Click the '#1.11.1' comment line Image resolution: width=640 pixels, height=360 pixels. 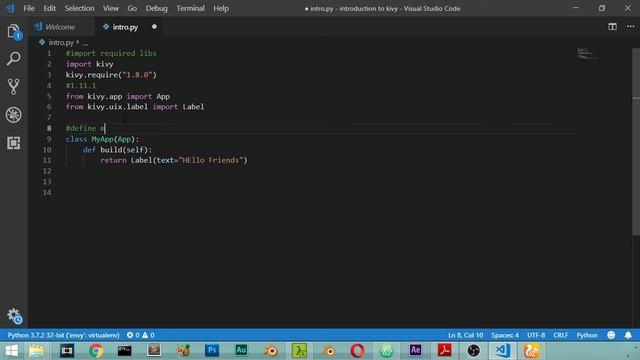click(x=81, y=86)
